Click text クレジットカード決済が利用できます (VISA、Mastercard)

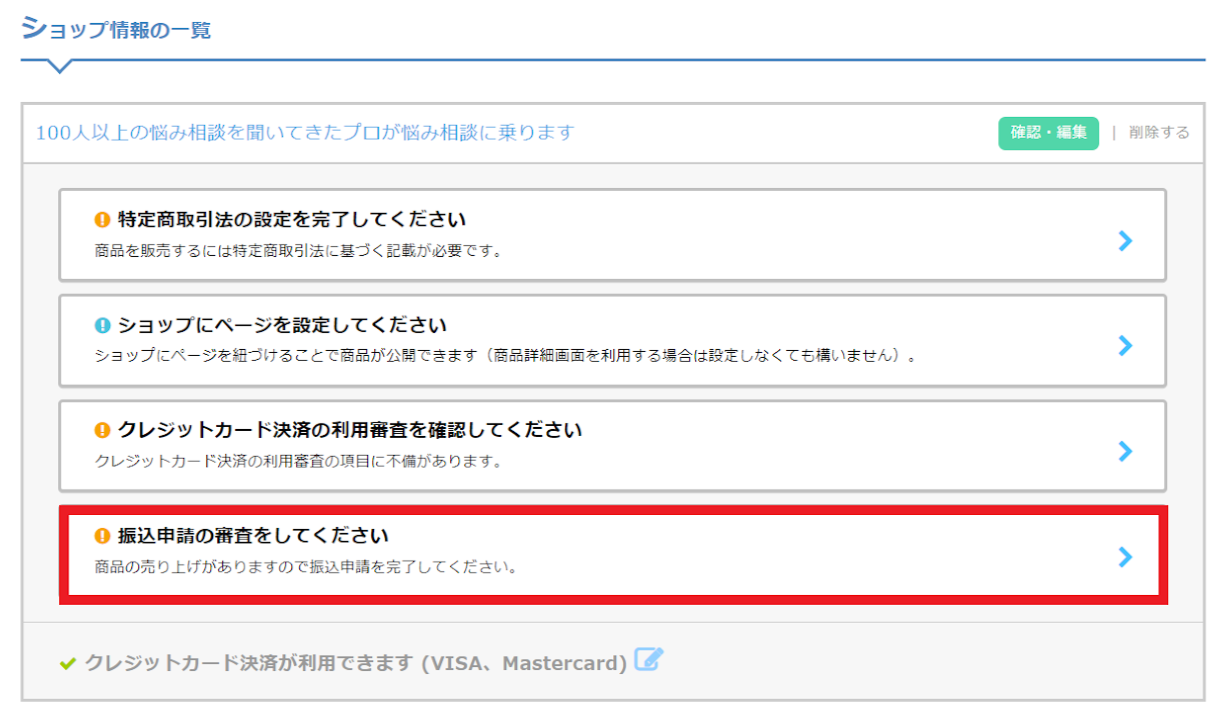click(x=356, y=663)
